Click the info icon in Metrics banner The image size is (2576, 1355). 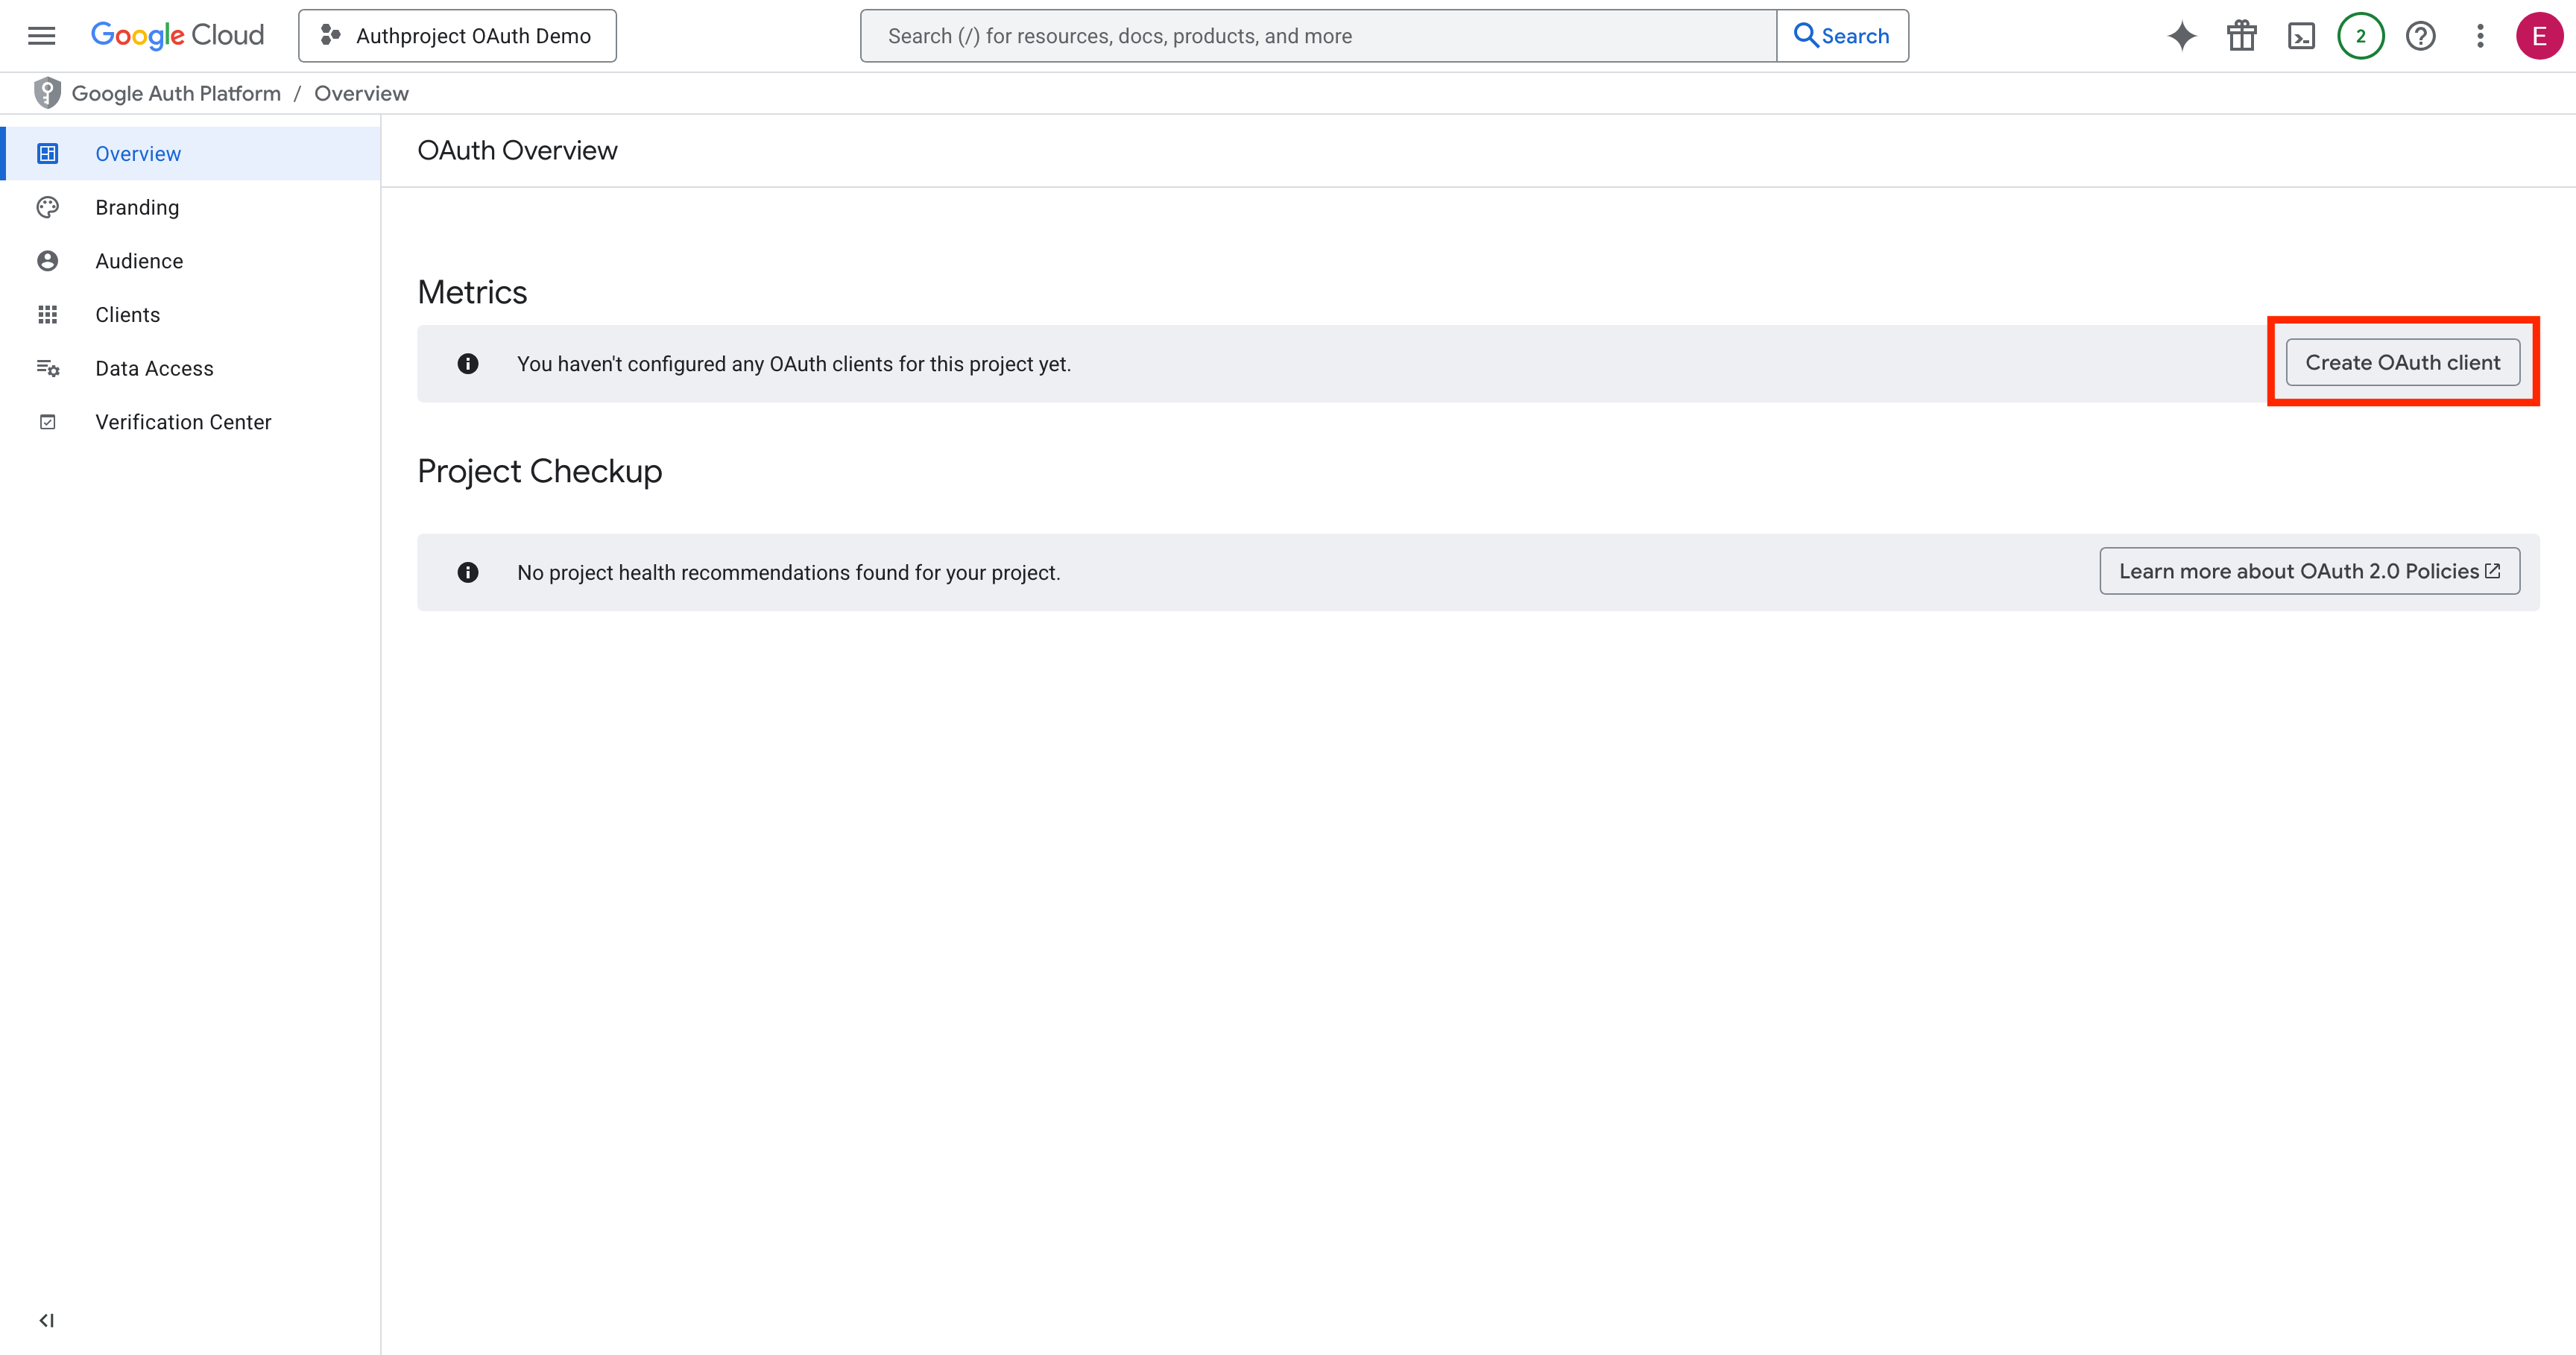click(x=467, y=363)
